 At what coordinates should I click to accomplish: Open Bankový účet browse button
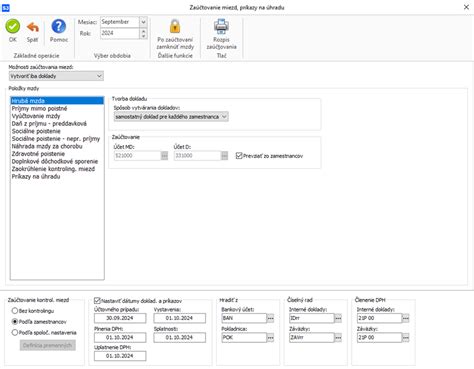[270, 318]
